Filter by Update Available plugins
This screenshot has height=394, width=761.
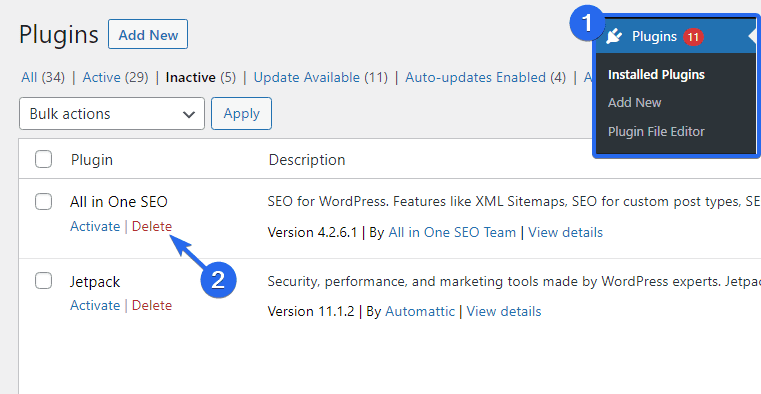tap(320, 78)
